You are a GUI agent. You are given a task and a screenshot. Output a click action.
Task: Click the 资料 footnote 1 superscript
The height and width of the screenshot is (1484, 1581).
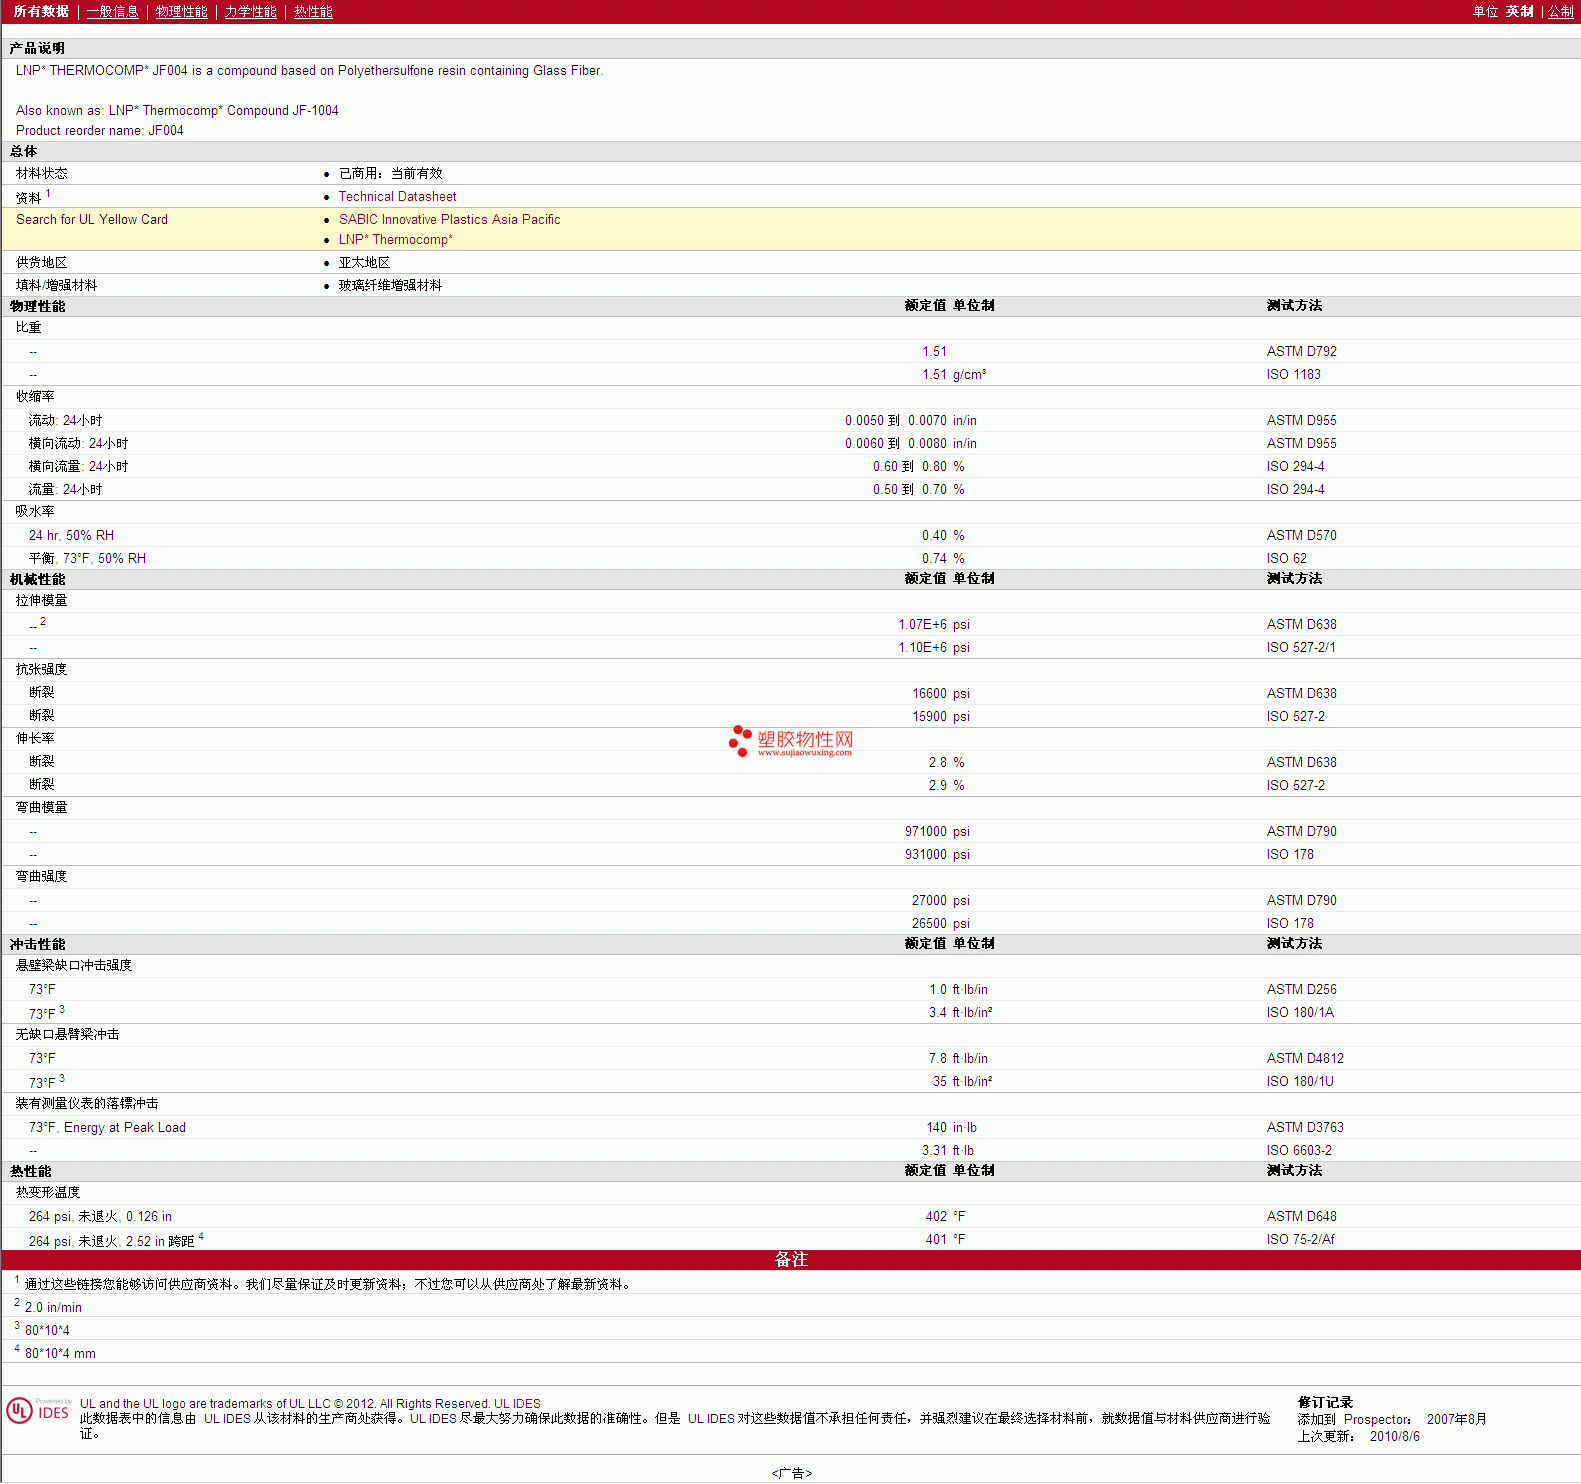coord(48,194)
